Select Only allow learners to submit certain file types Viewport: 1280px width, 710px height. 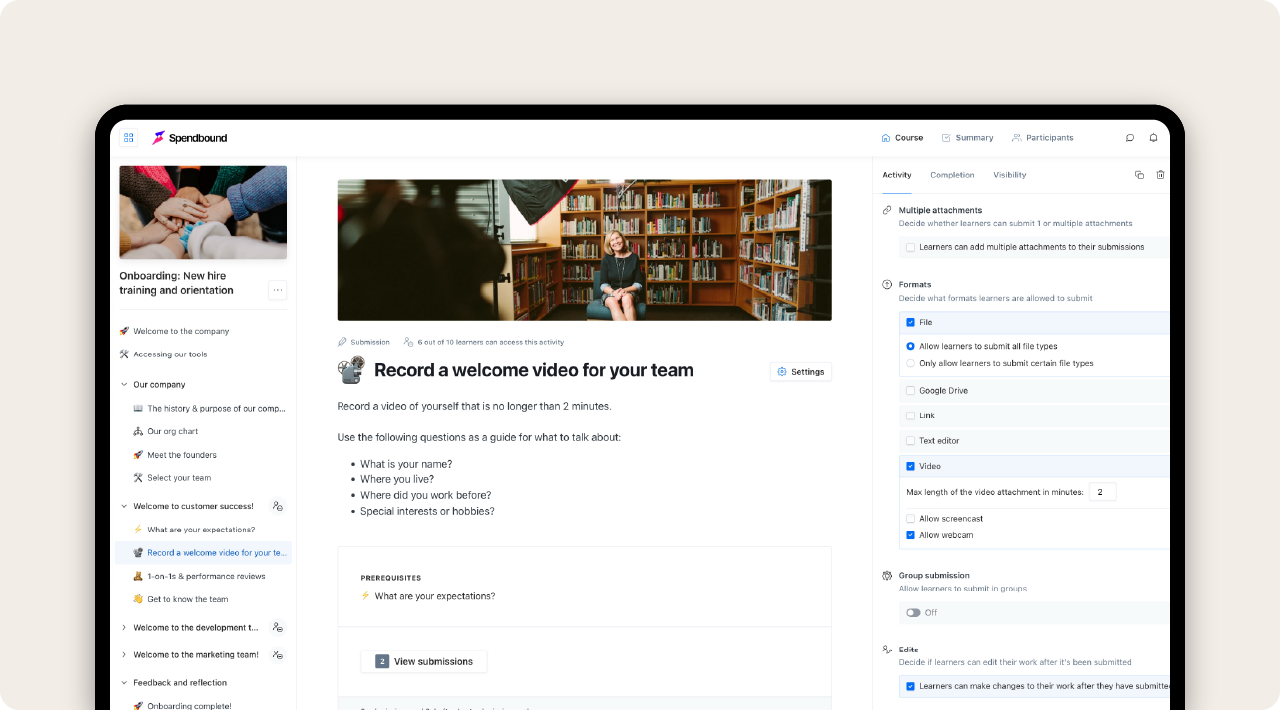tap(910, 363)
